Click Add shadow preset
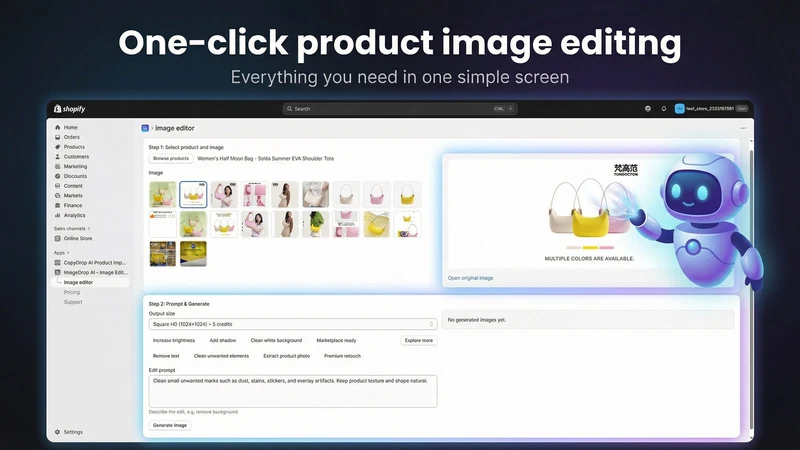The image size is (800, 450). (223, 340)
